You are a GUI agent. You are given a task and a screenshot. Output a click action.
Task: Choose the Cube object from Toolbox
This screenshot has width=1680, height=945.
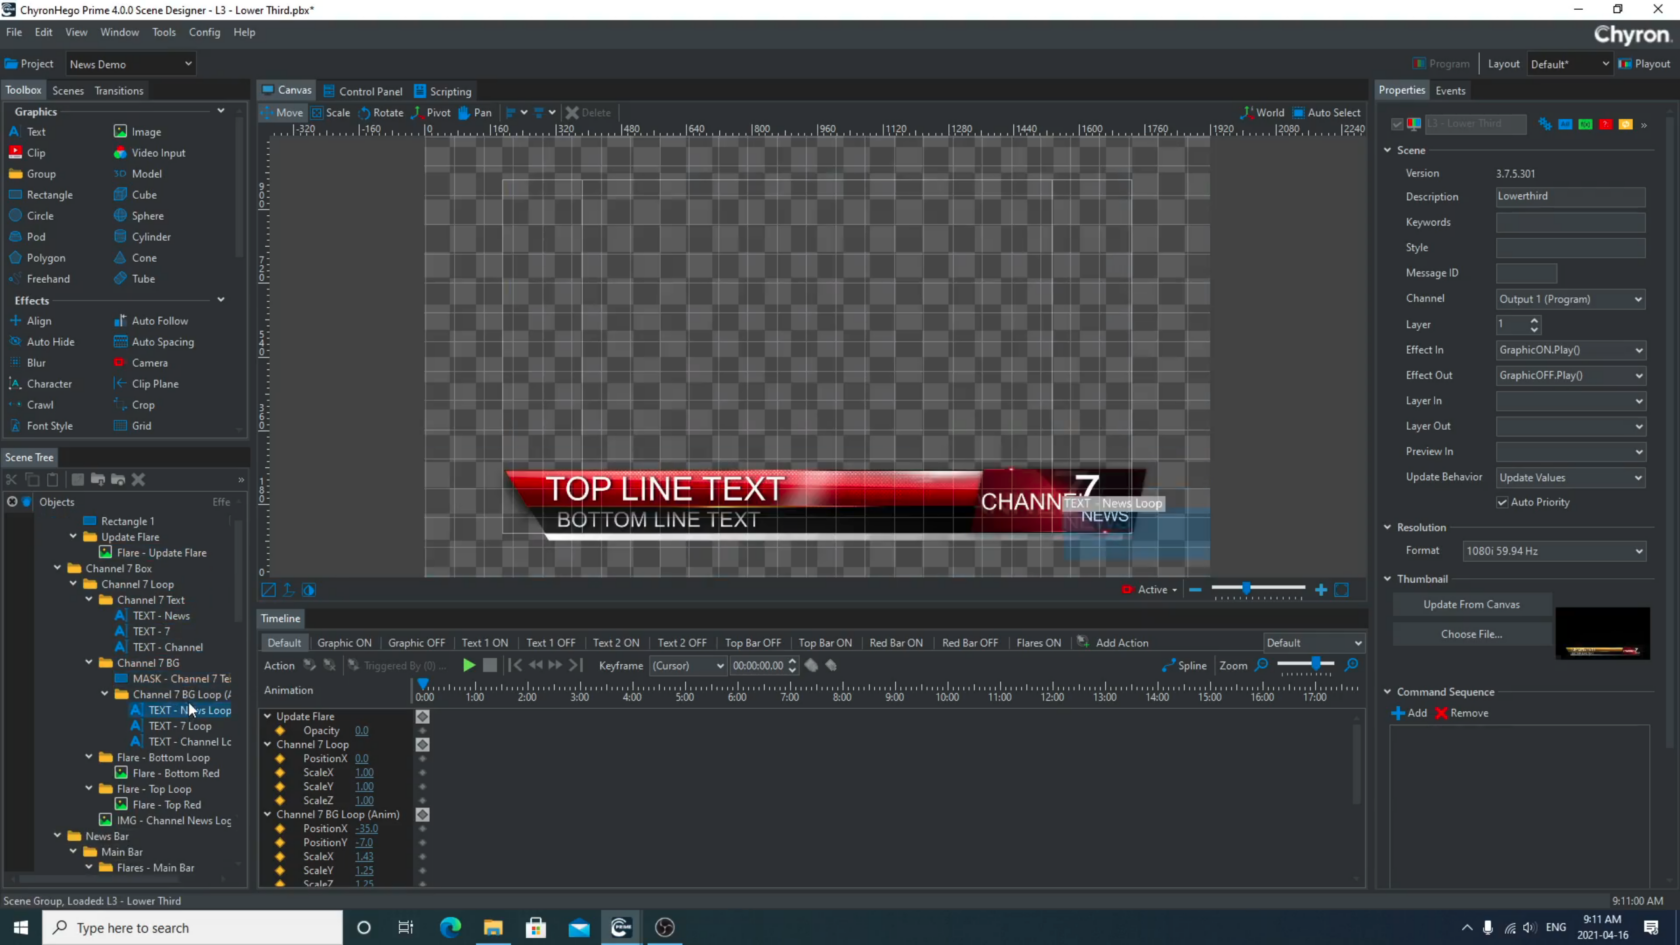(139, 194)
